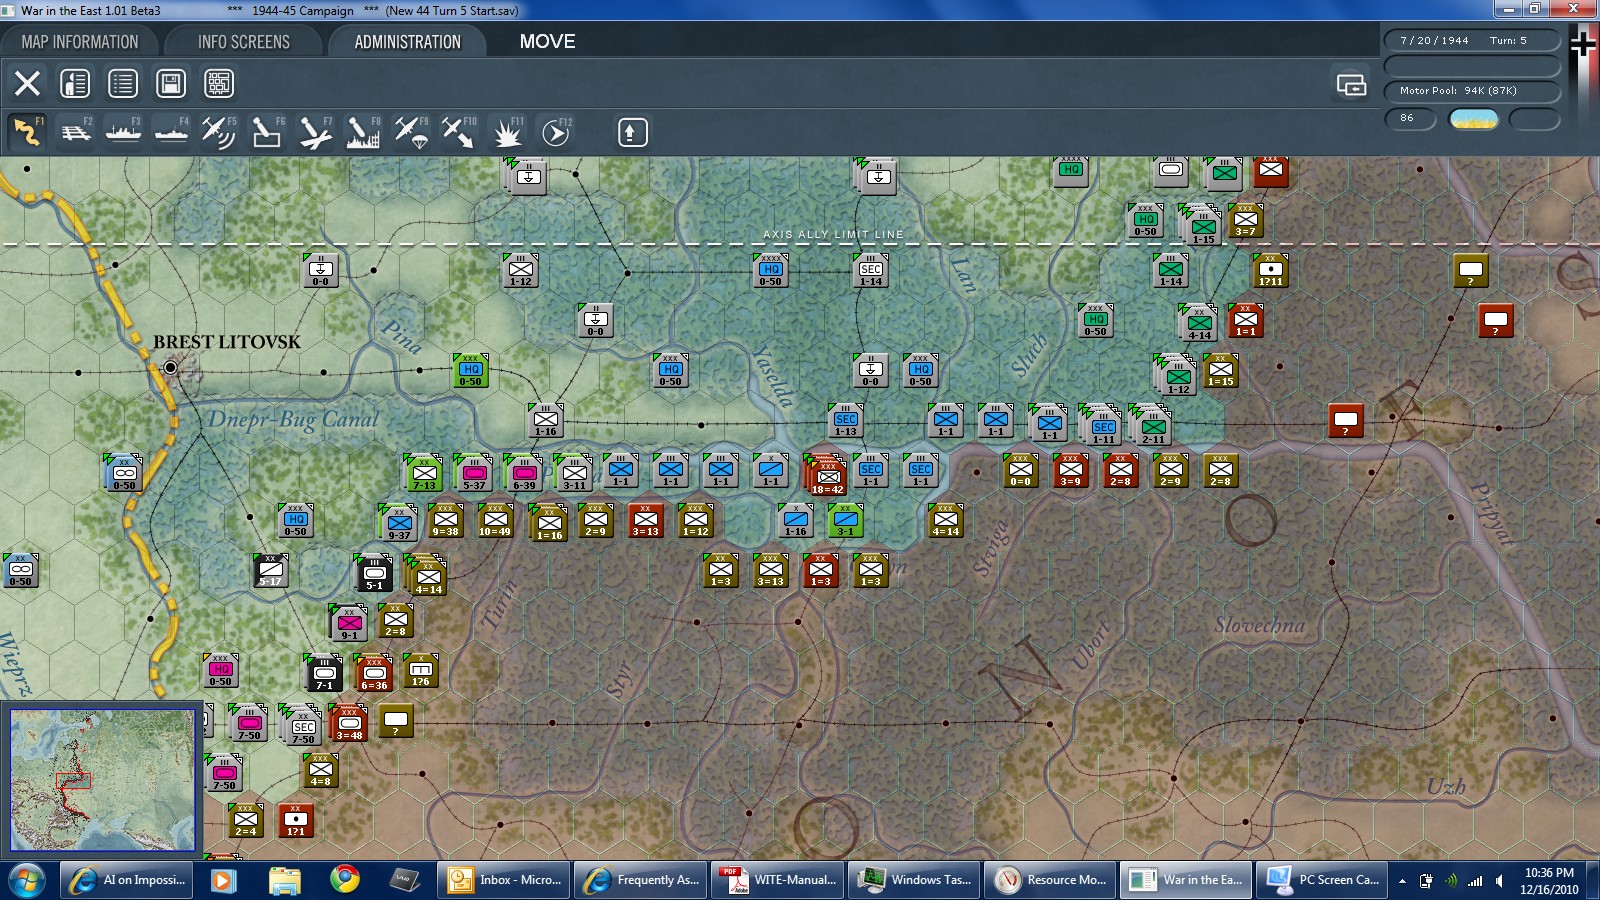Select Brest Litovsk city on the map
This screenshot has width=1600, height=900.
[171, 368]
